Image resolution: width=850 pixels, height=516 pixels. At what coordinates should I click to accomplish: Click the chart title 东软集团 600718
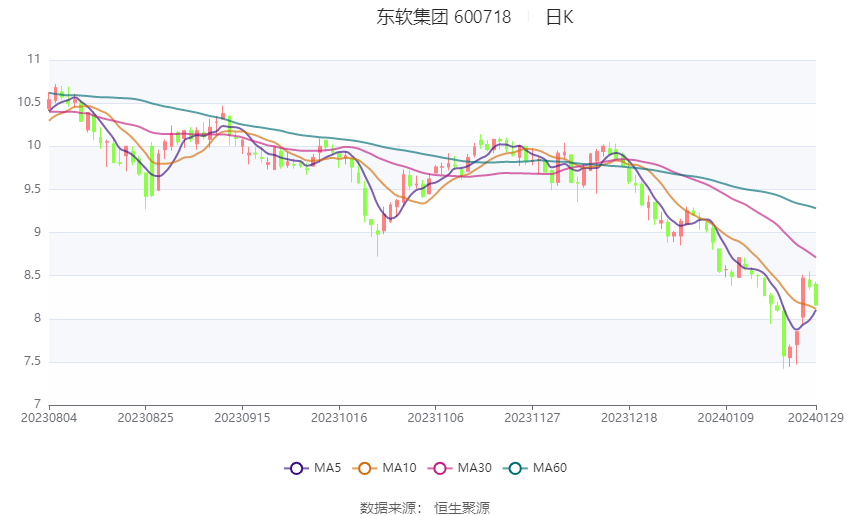click(443, 17)
